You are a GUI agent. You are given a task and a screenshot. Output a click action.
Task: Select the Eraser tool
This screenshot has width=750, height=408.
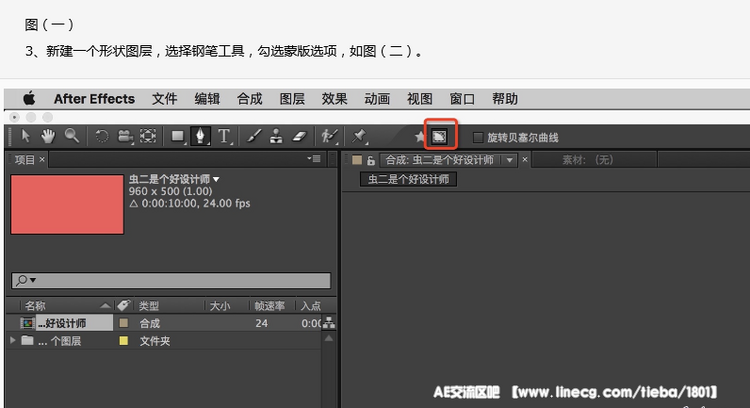coord(299,136)
